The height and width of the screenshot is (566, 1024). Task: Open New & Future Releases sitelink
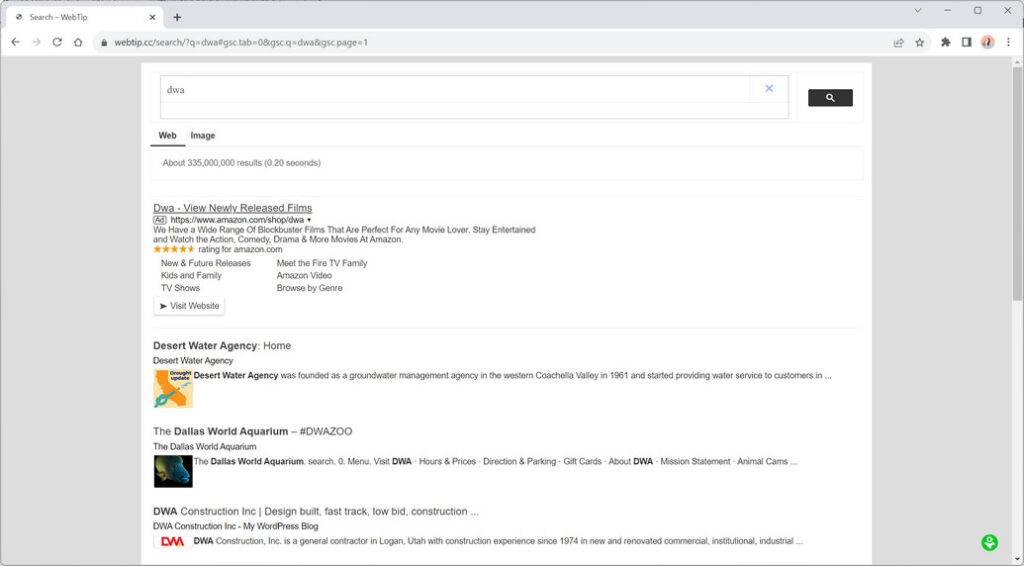206,263
